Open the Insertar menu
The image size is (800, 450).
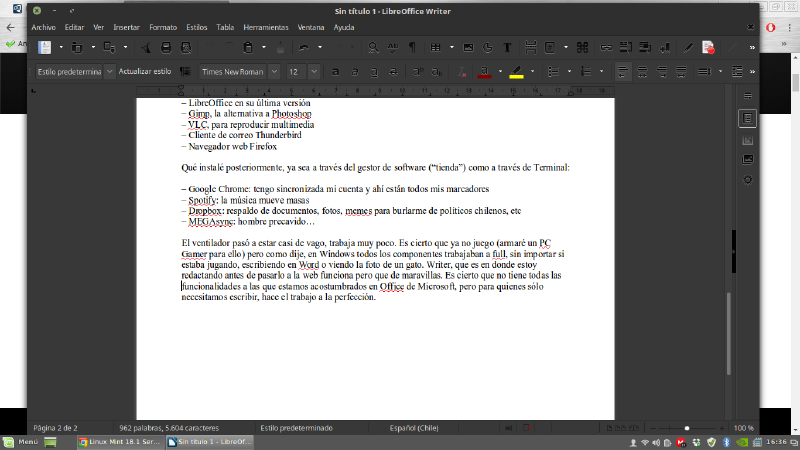[126, 28]
